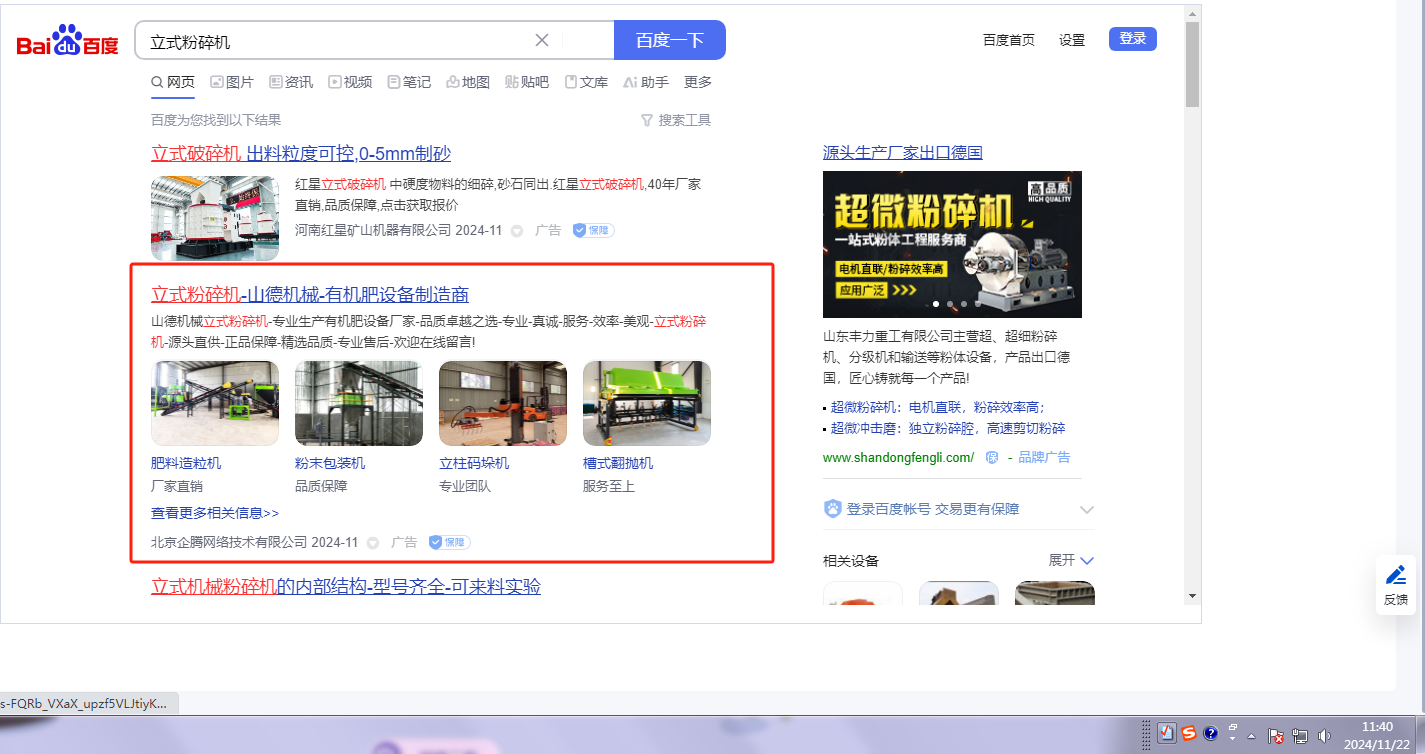Open 超微冲击磨：独立粉碎腔 link

tap(948, 428)
